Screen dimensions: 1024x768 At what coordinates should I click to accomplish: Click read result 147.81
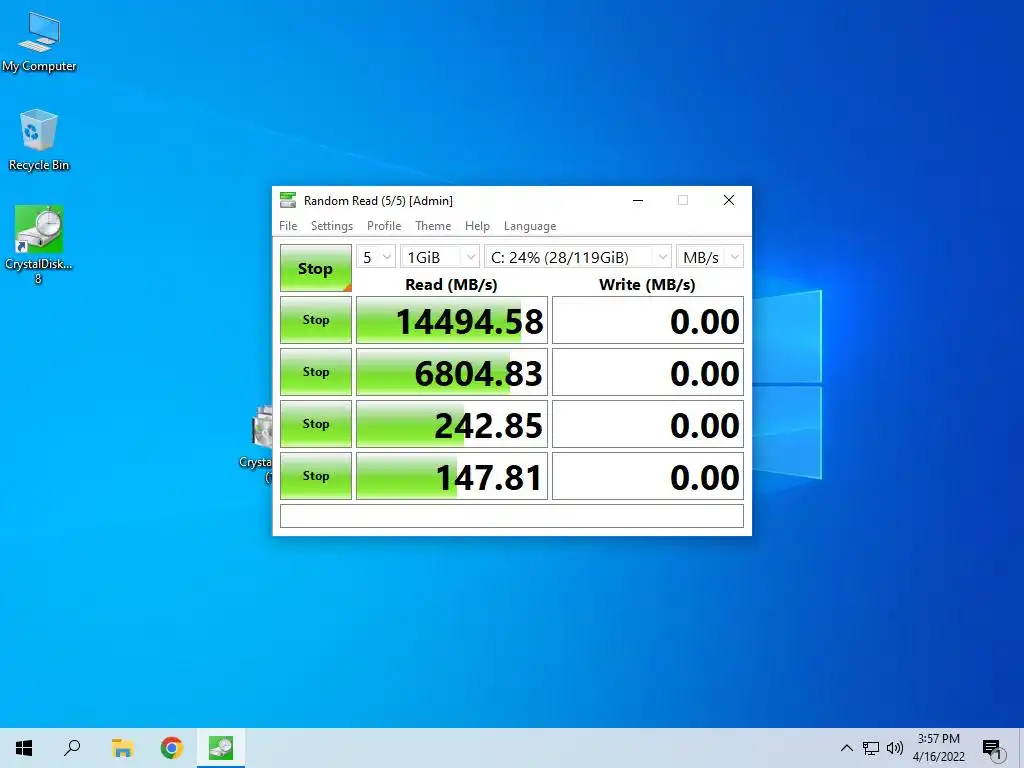pyautogui.click(x=452, y=476)
